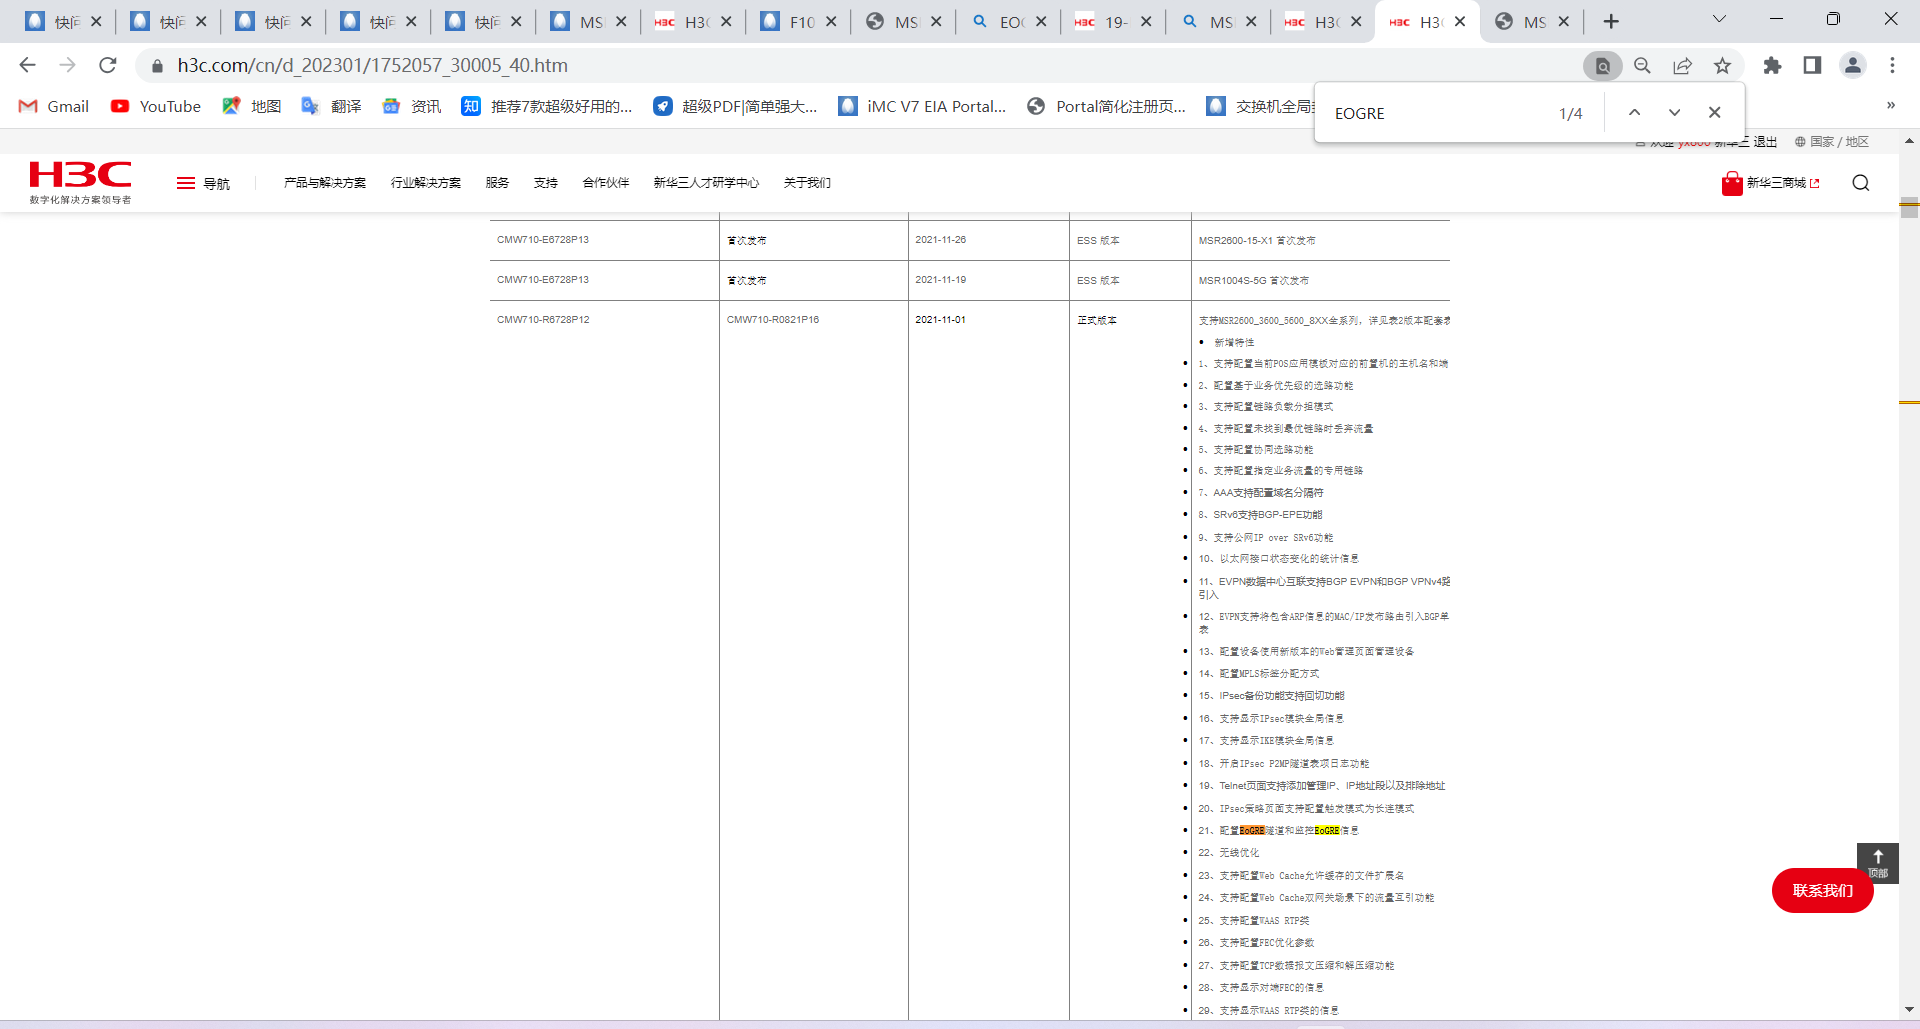Click the 退出 logout link
Viewport: 1920px width, 1029px height.
click(1765, 142)
